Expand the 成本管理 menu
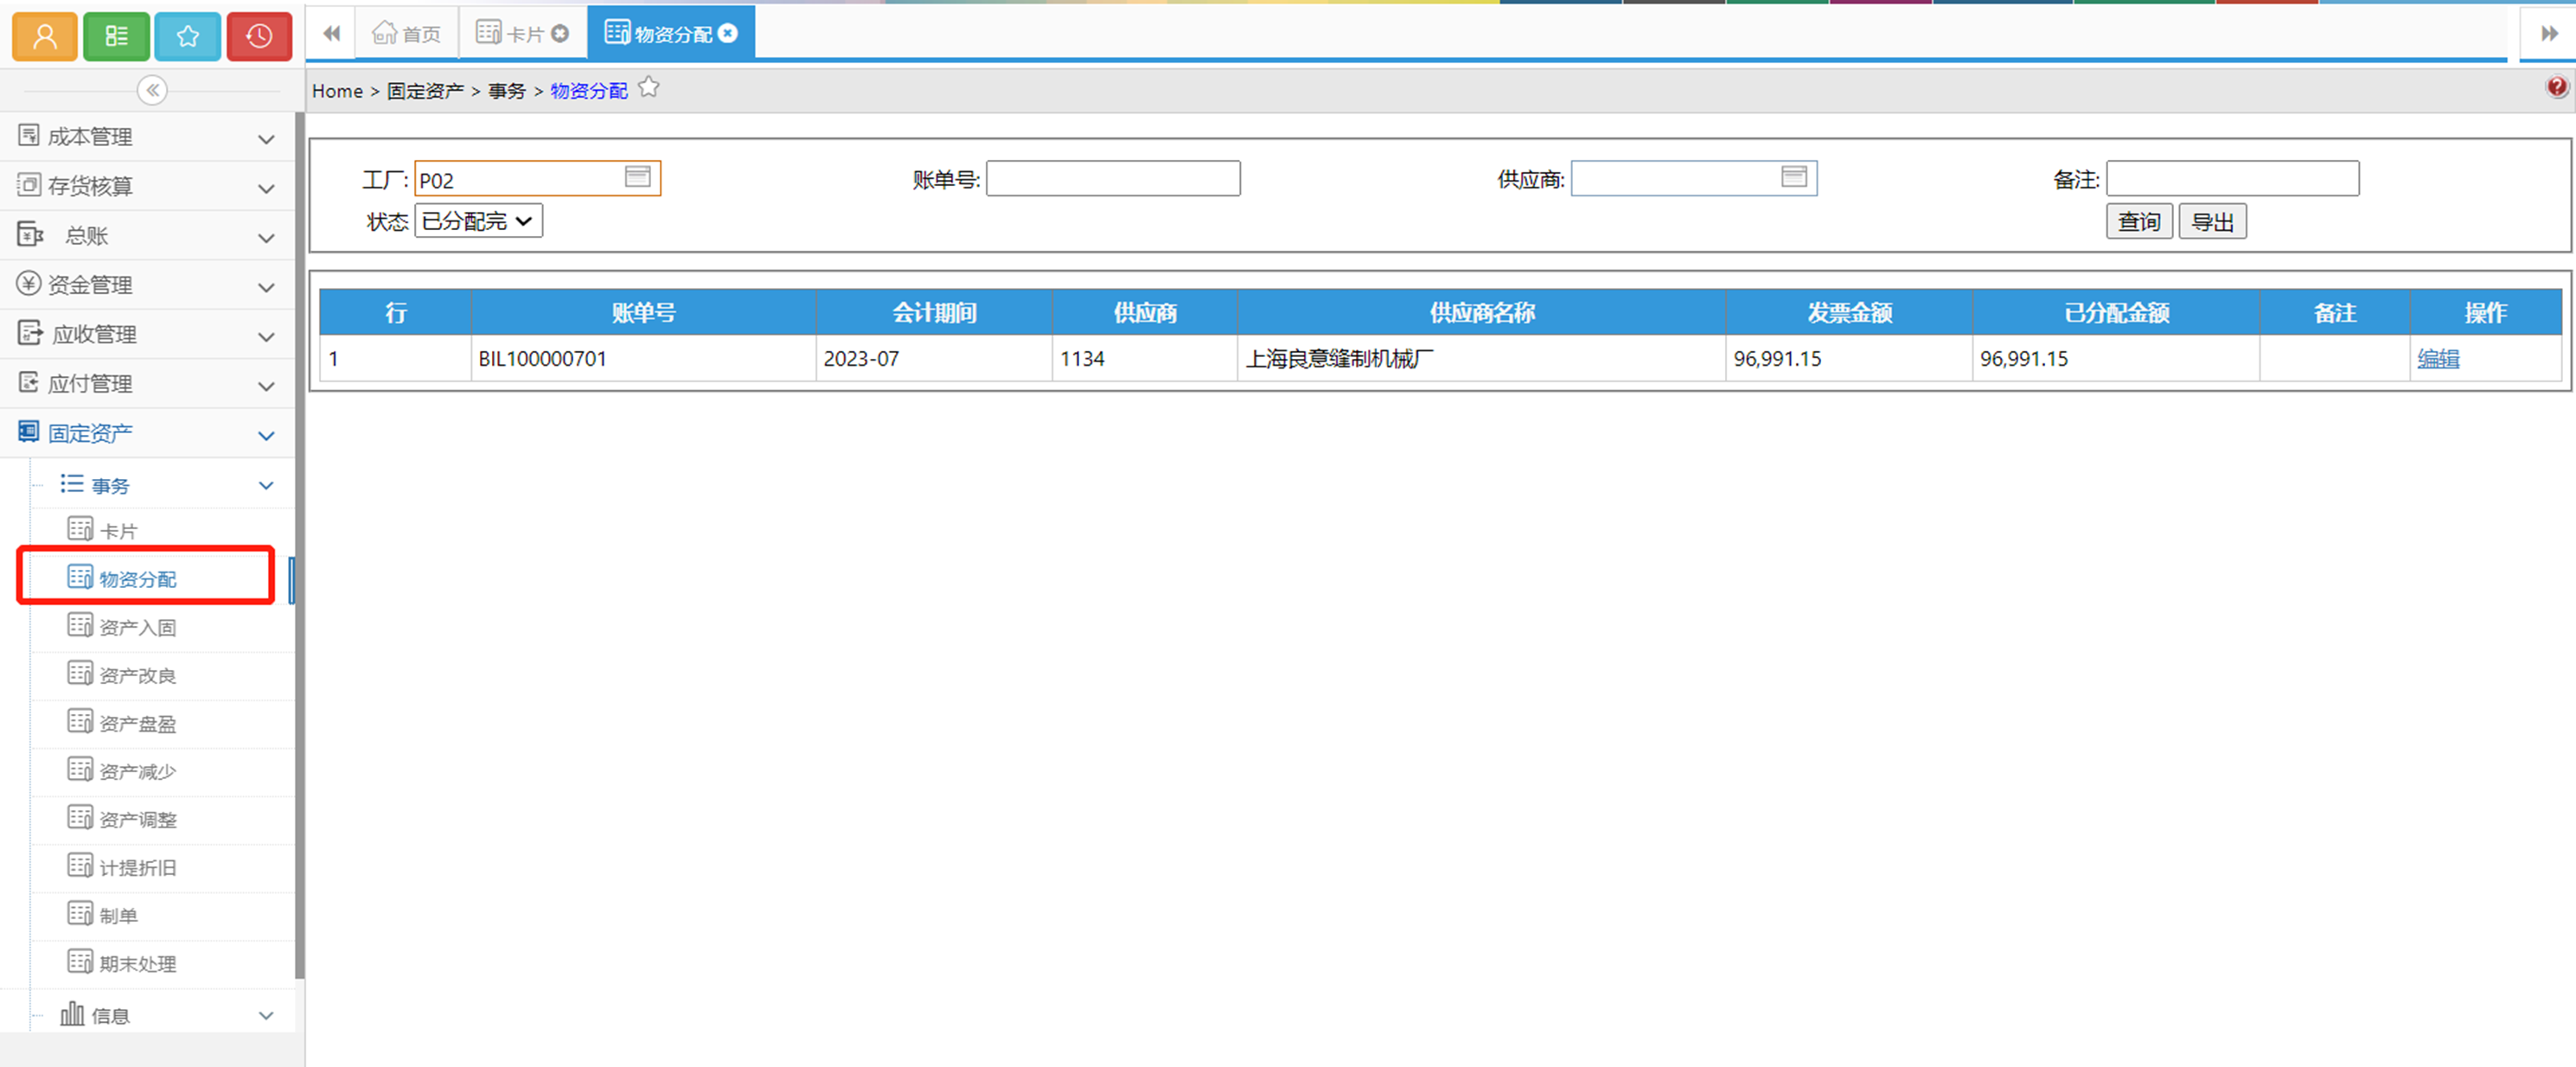The image size is (2576, 1067). (x=147, y=137)
